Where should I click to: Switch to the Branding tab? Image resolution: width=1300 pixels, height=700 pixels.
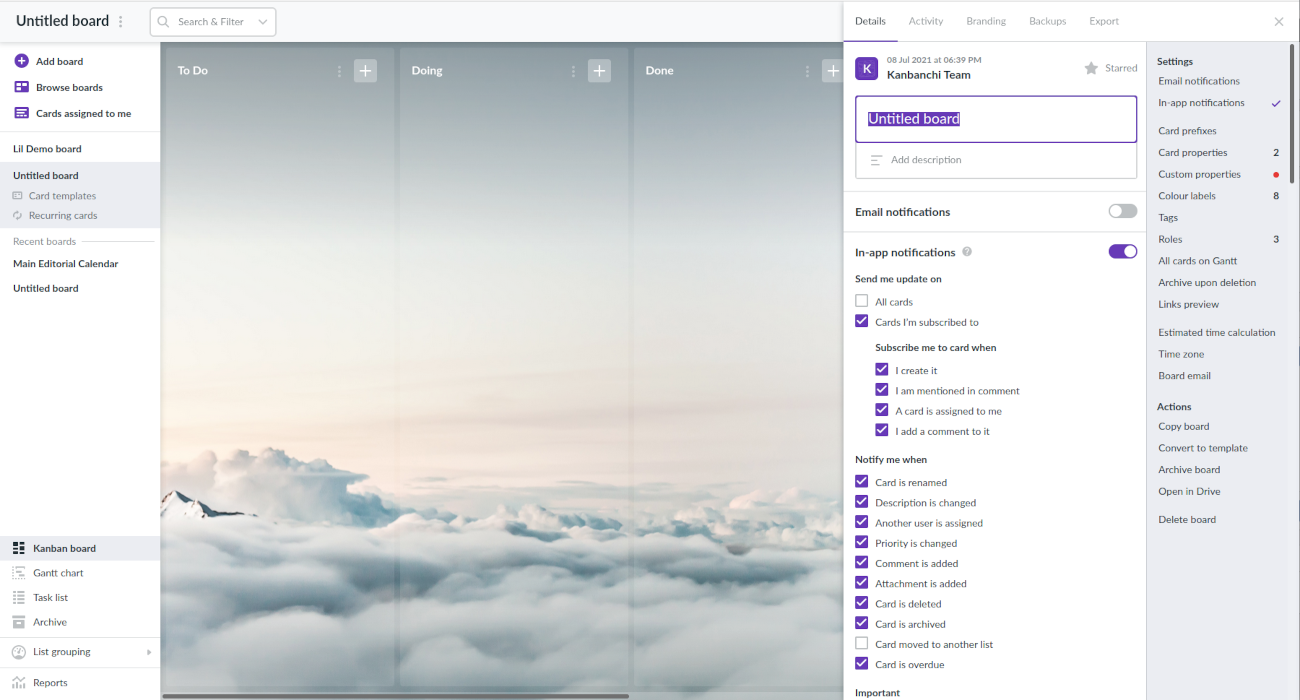pos(986,21)
